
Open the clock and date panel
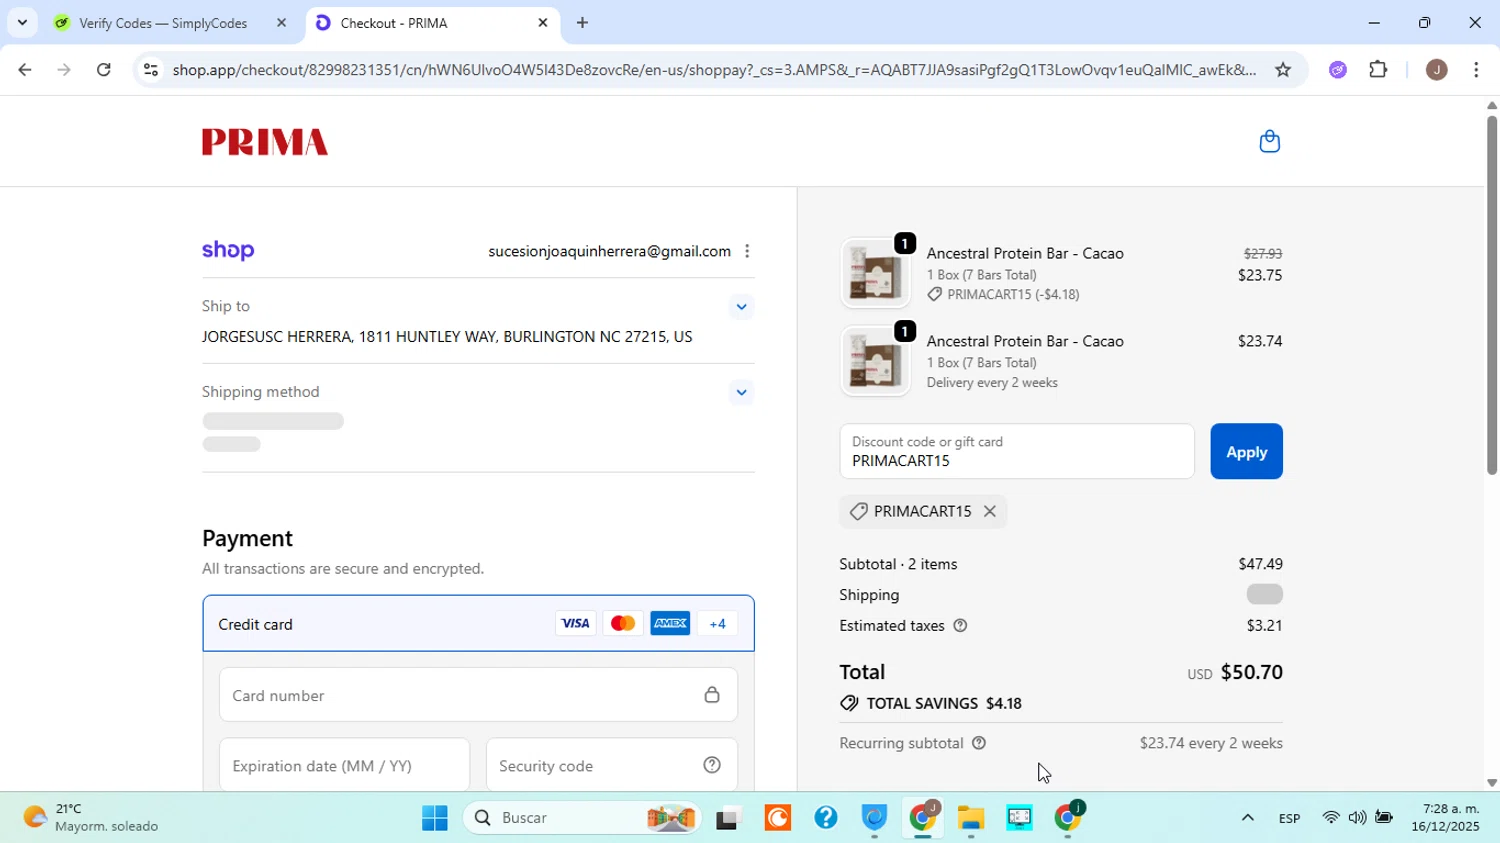1445,818
